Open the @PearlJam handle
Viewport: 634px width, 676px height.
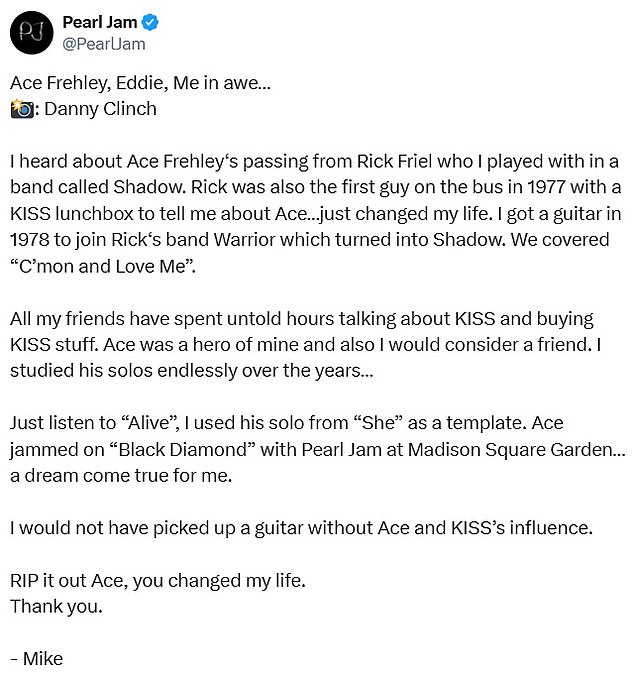coord(104,44)
